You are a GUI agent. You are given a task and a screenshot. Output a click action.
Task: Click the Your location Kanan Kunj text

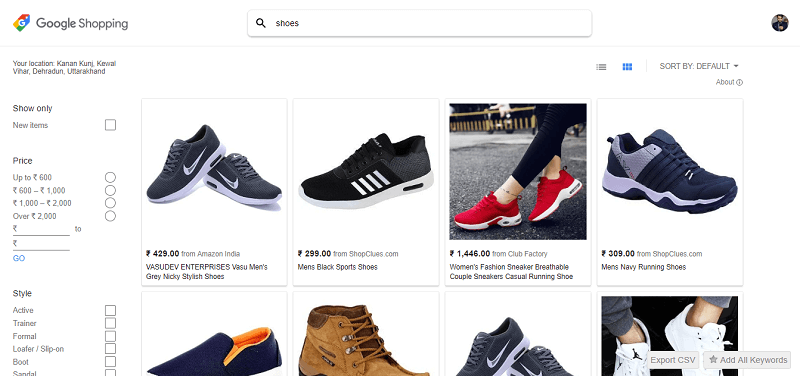(64, 67)
